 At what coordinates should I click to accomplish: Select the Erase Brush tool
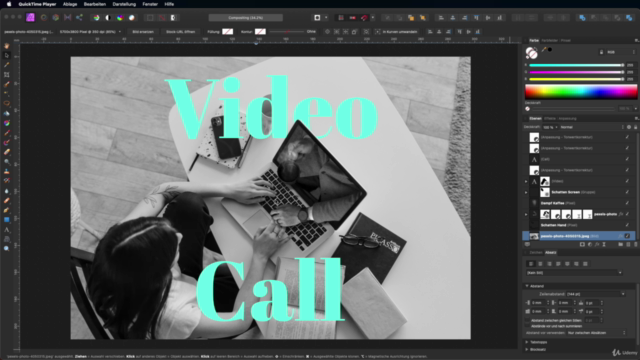click(7, 152)
